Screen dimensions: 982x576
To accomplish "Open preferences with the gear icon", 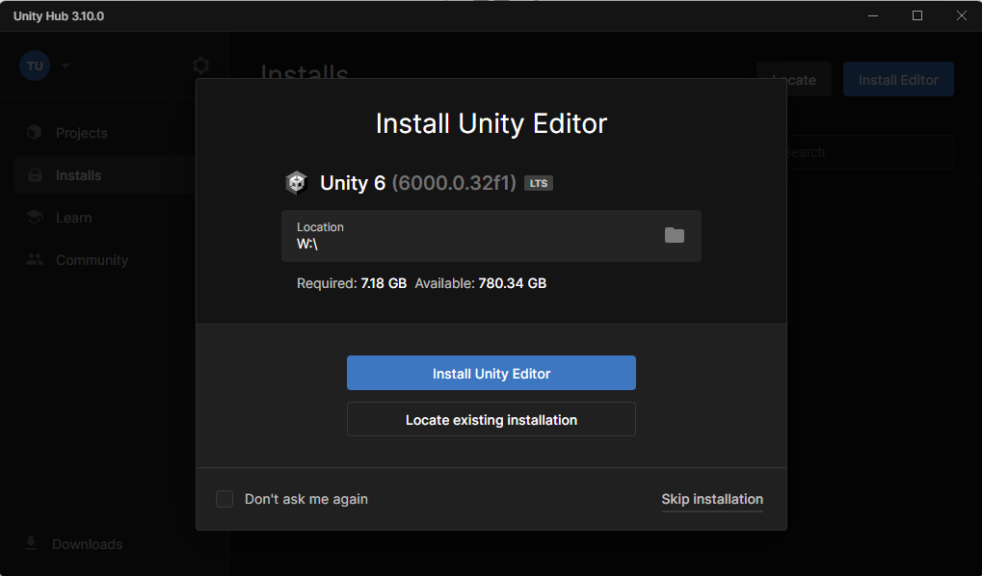I will point(201,66).
